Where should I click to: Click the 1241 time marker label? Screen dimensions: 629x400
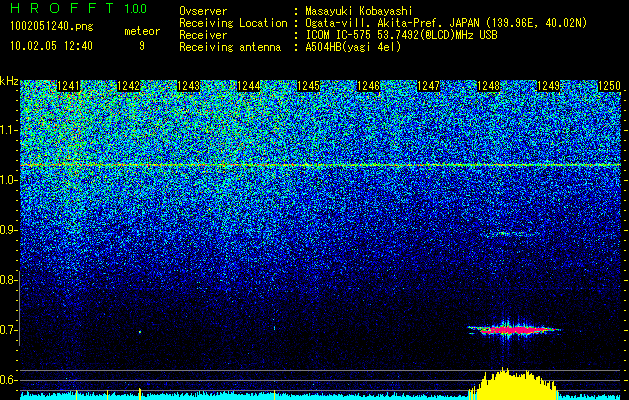(x=69, y=86)
